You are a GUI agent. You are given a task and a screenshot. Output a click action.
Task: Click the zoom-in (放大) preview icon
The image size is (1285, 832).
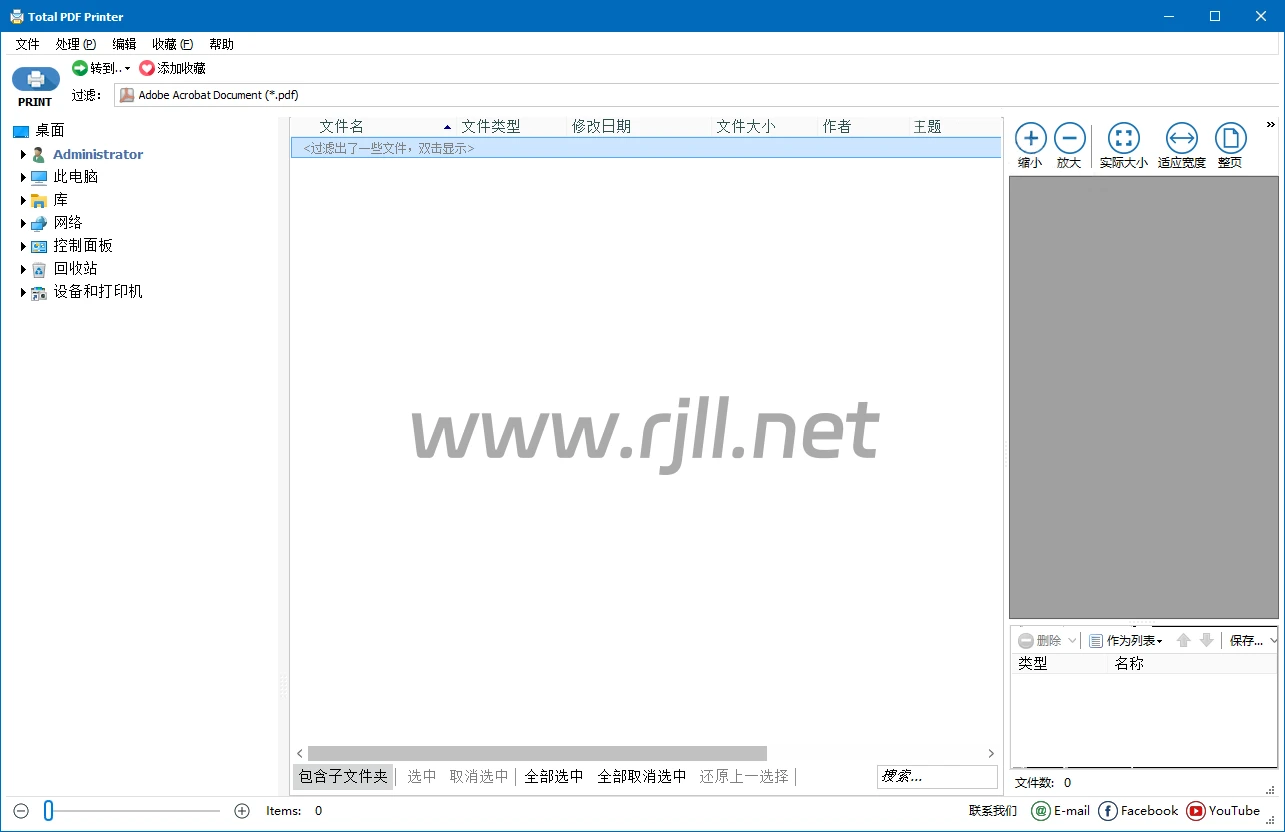click(x=1069, y=139)
